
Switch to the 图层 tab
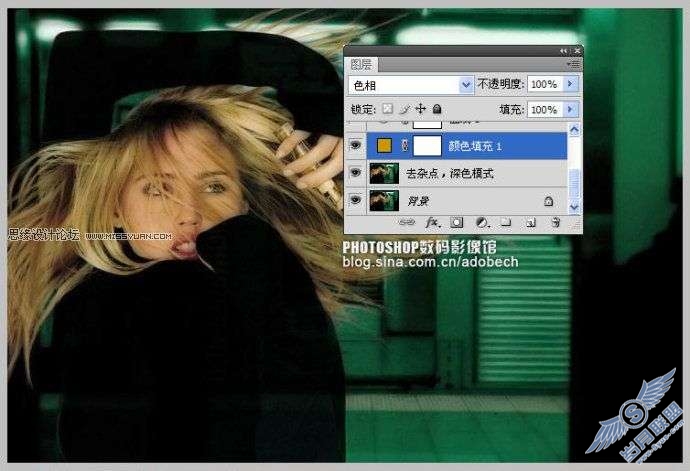coord(361,65)
